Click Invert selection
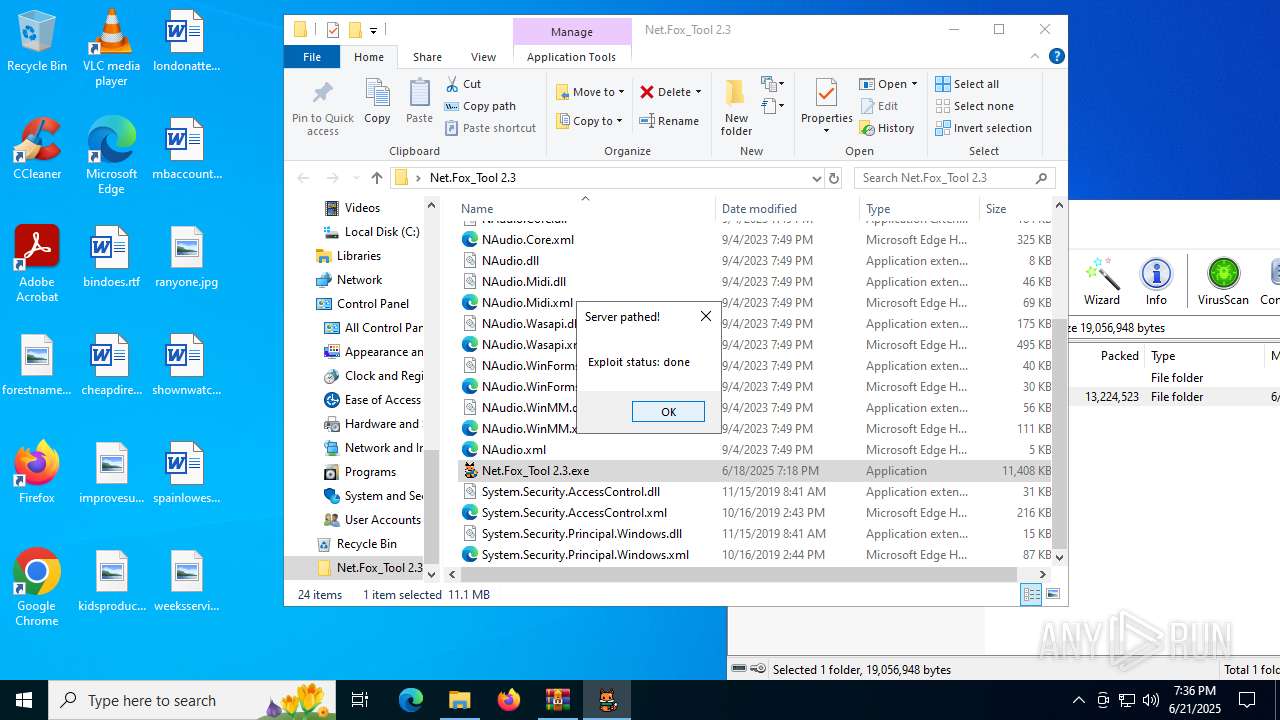 point(983,128)
